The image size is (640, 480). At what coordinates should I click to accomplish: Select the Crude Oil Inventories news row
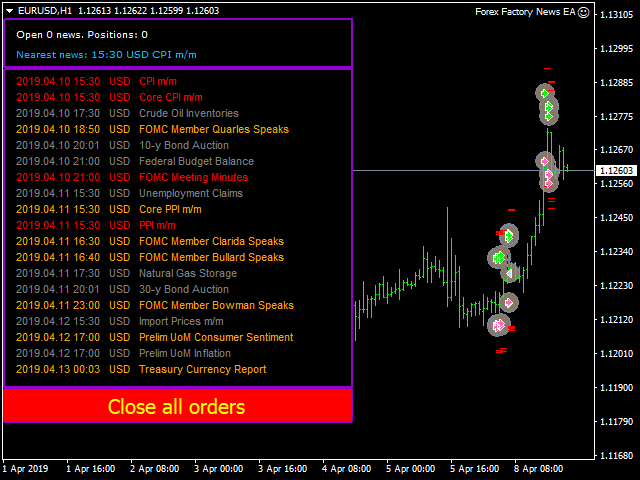(x=127, y=113)
